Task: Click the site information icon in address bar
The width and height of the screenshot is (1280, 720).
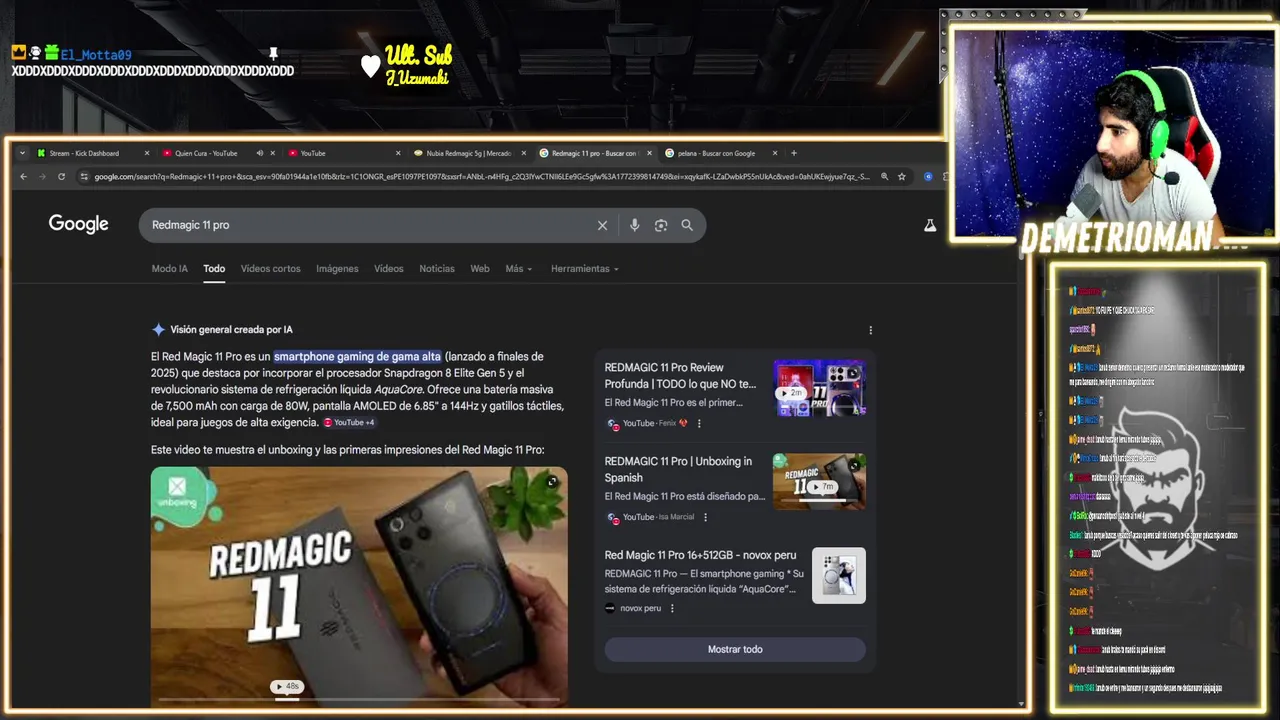Action: (84, 177)
